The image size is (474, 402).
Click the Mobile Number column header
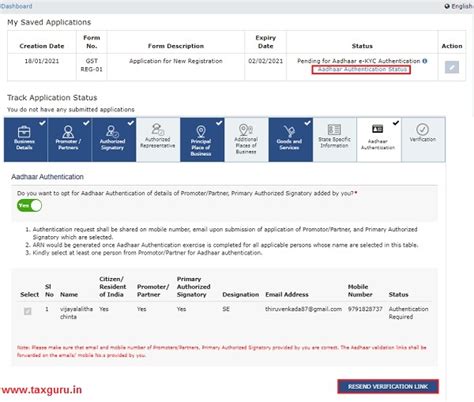[360, 290]
